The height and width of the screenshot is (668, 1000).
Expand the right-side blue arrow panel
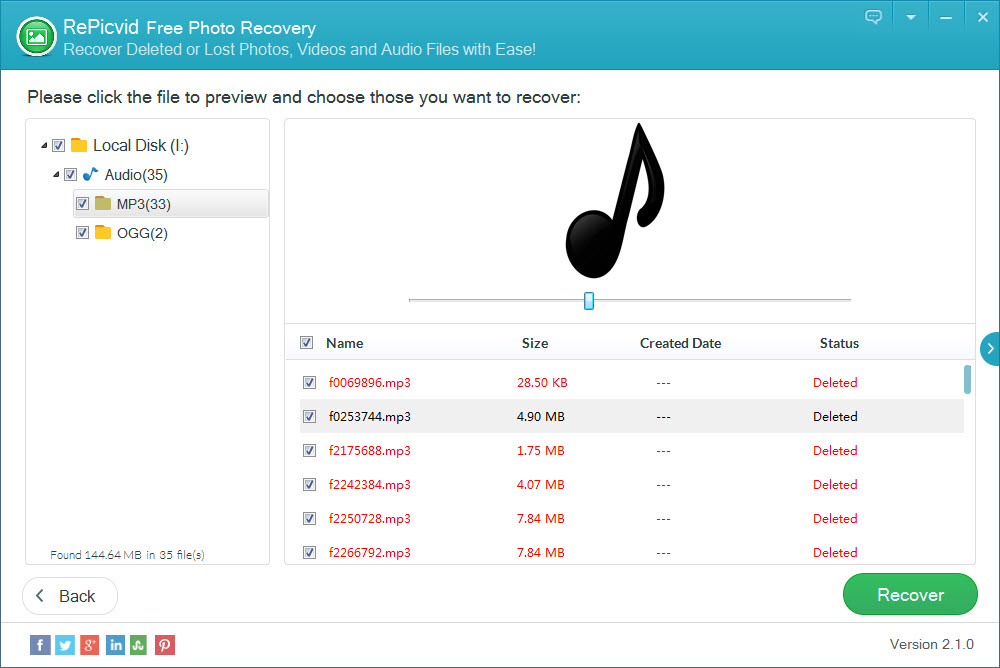990,349
